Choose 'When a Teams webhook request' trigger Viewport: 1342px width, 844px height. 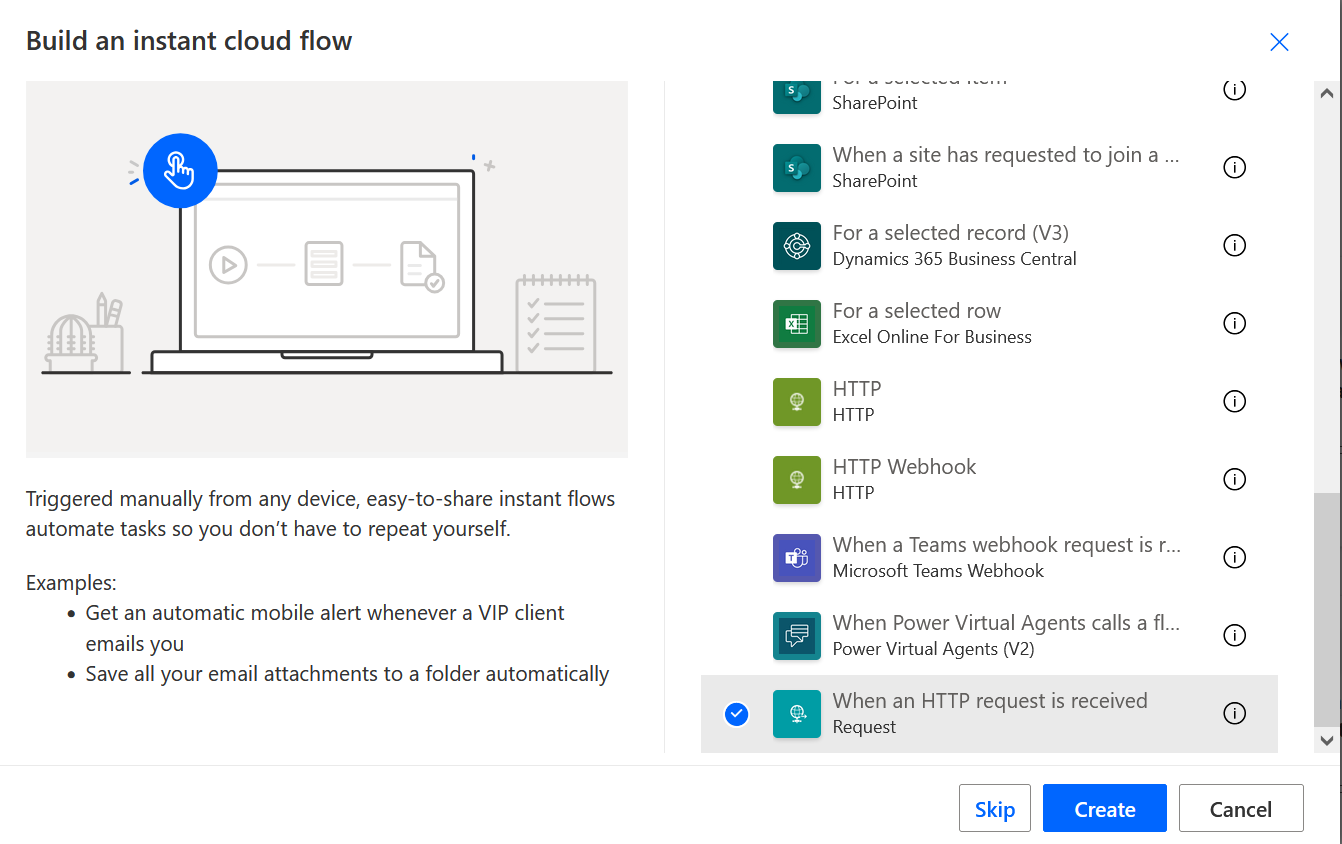pyautogui.click(x=1006, y=546)
